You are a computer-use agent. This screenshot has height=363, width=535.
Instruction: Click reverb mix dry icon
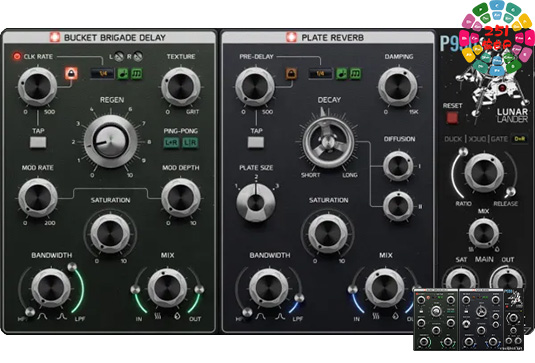tap(375, 316)
